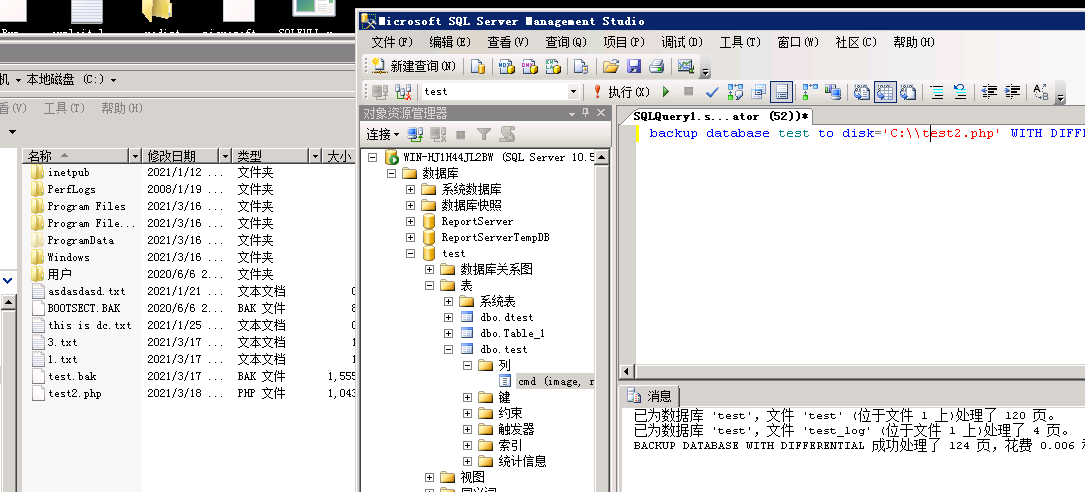
Task: Open a Database Engine Query
Action: (x=478, y=66)
